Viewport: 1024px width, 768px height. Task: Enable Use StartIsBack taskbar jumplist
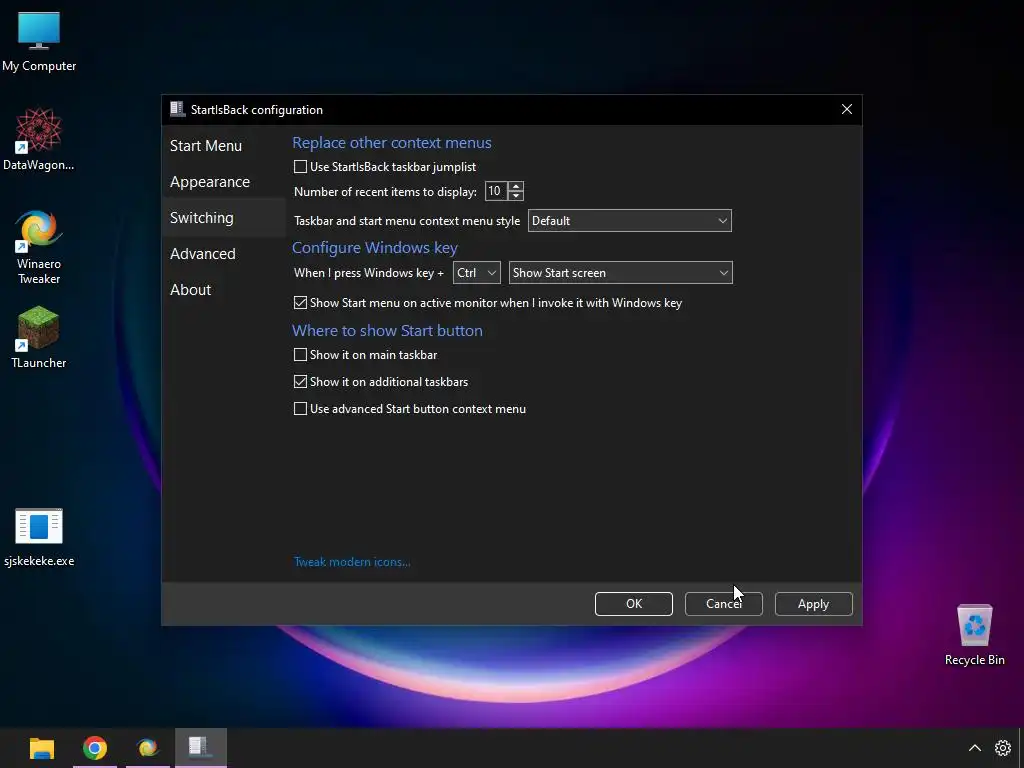(x=300, y=167)
